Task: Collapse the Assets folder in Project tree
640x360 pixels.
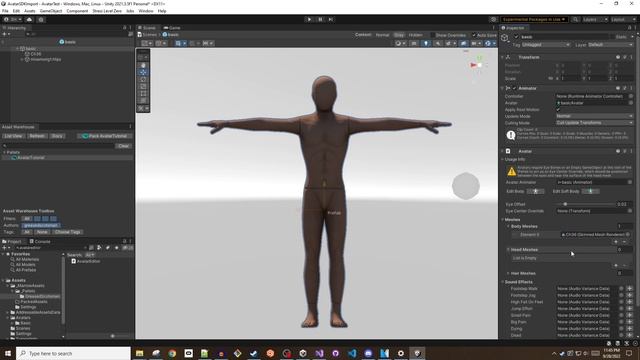Action: point(3,280)
